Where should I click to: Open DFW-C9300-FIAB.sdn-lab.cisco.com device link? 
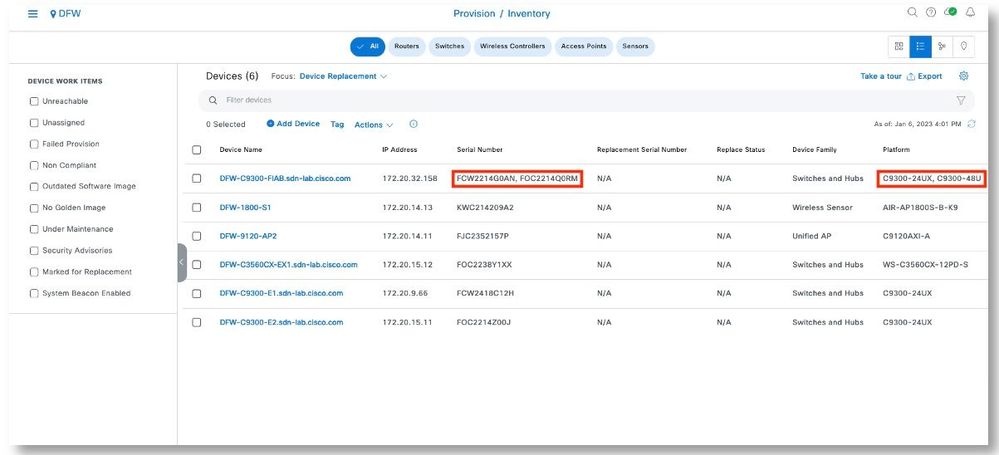click(285, 178)
